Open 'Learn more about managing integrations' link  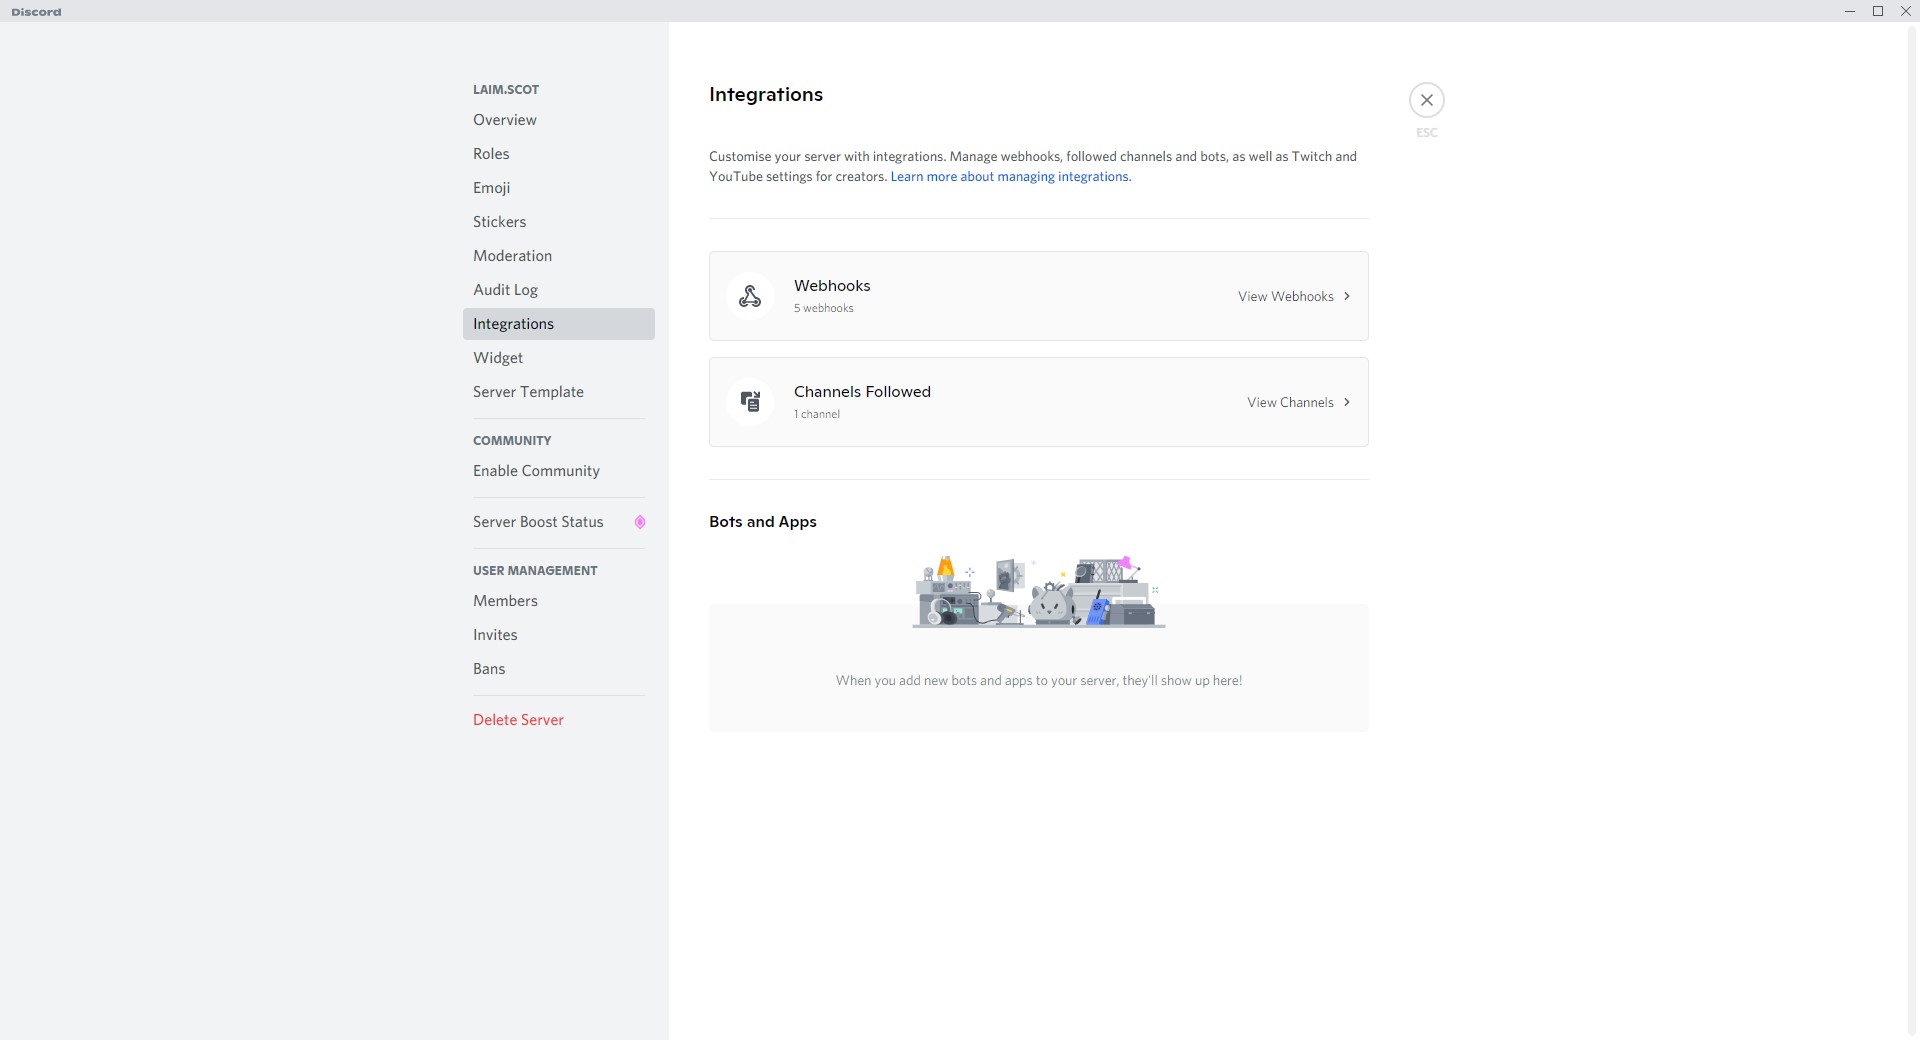tap(1010, 177)
